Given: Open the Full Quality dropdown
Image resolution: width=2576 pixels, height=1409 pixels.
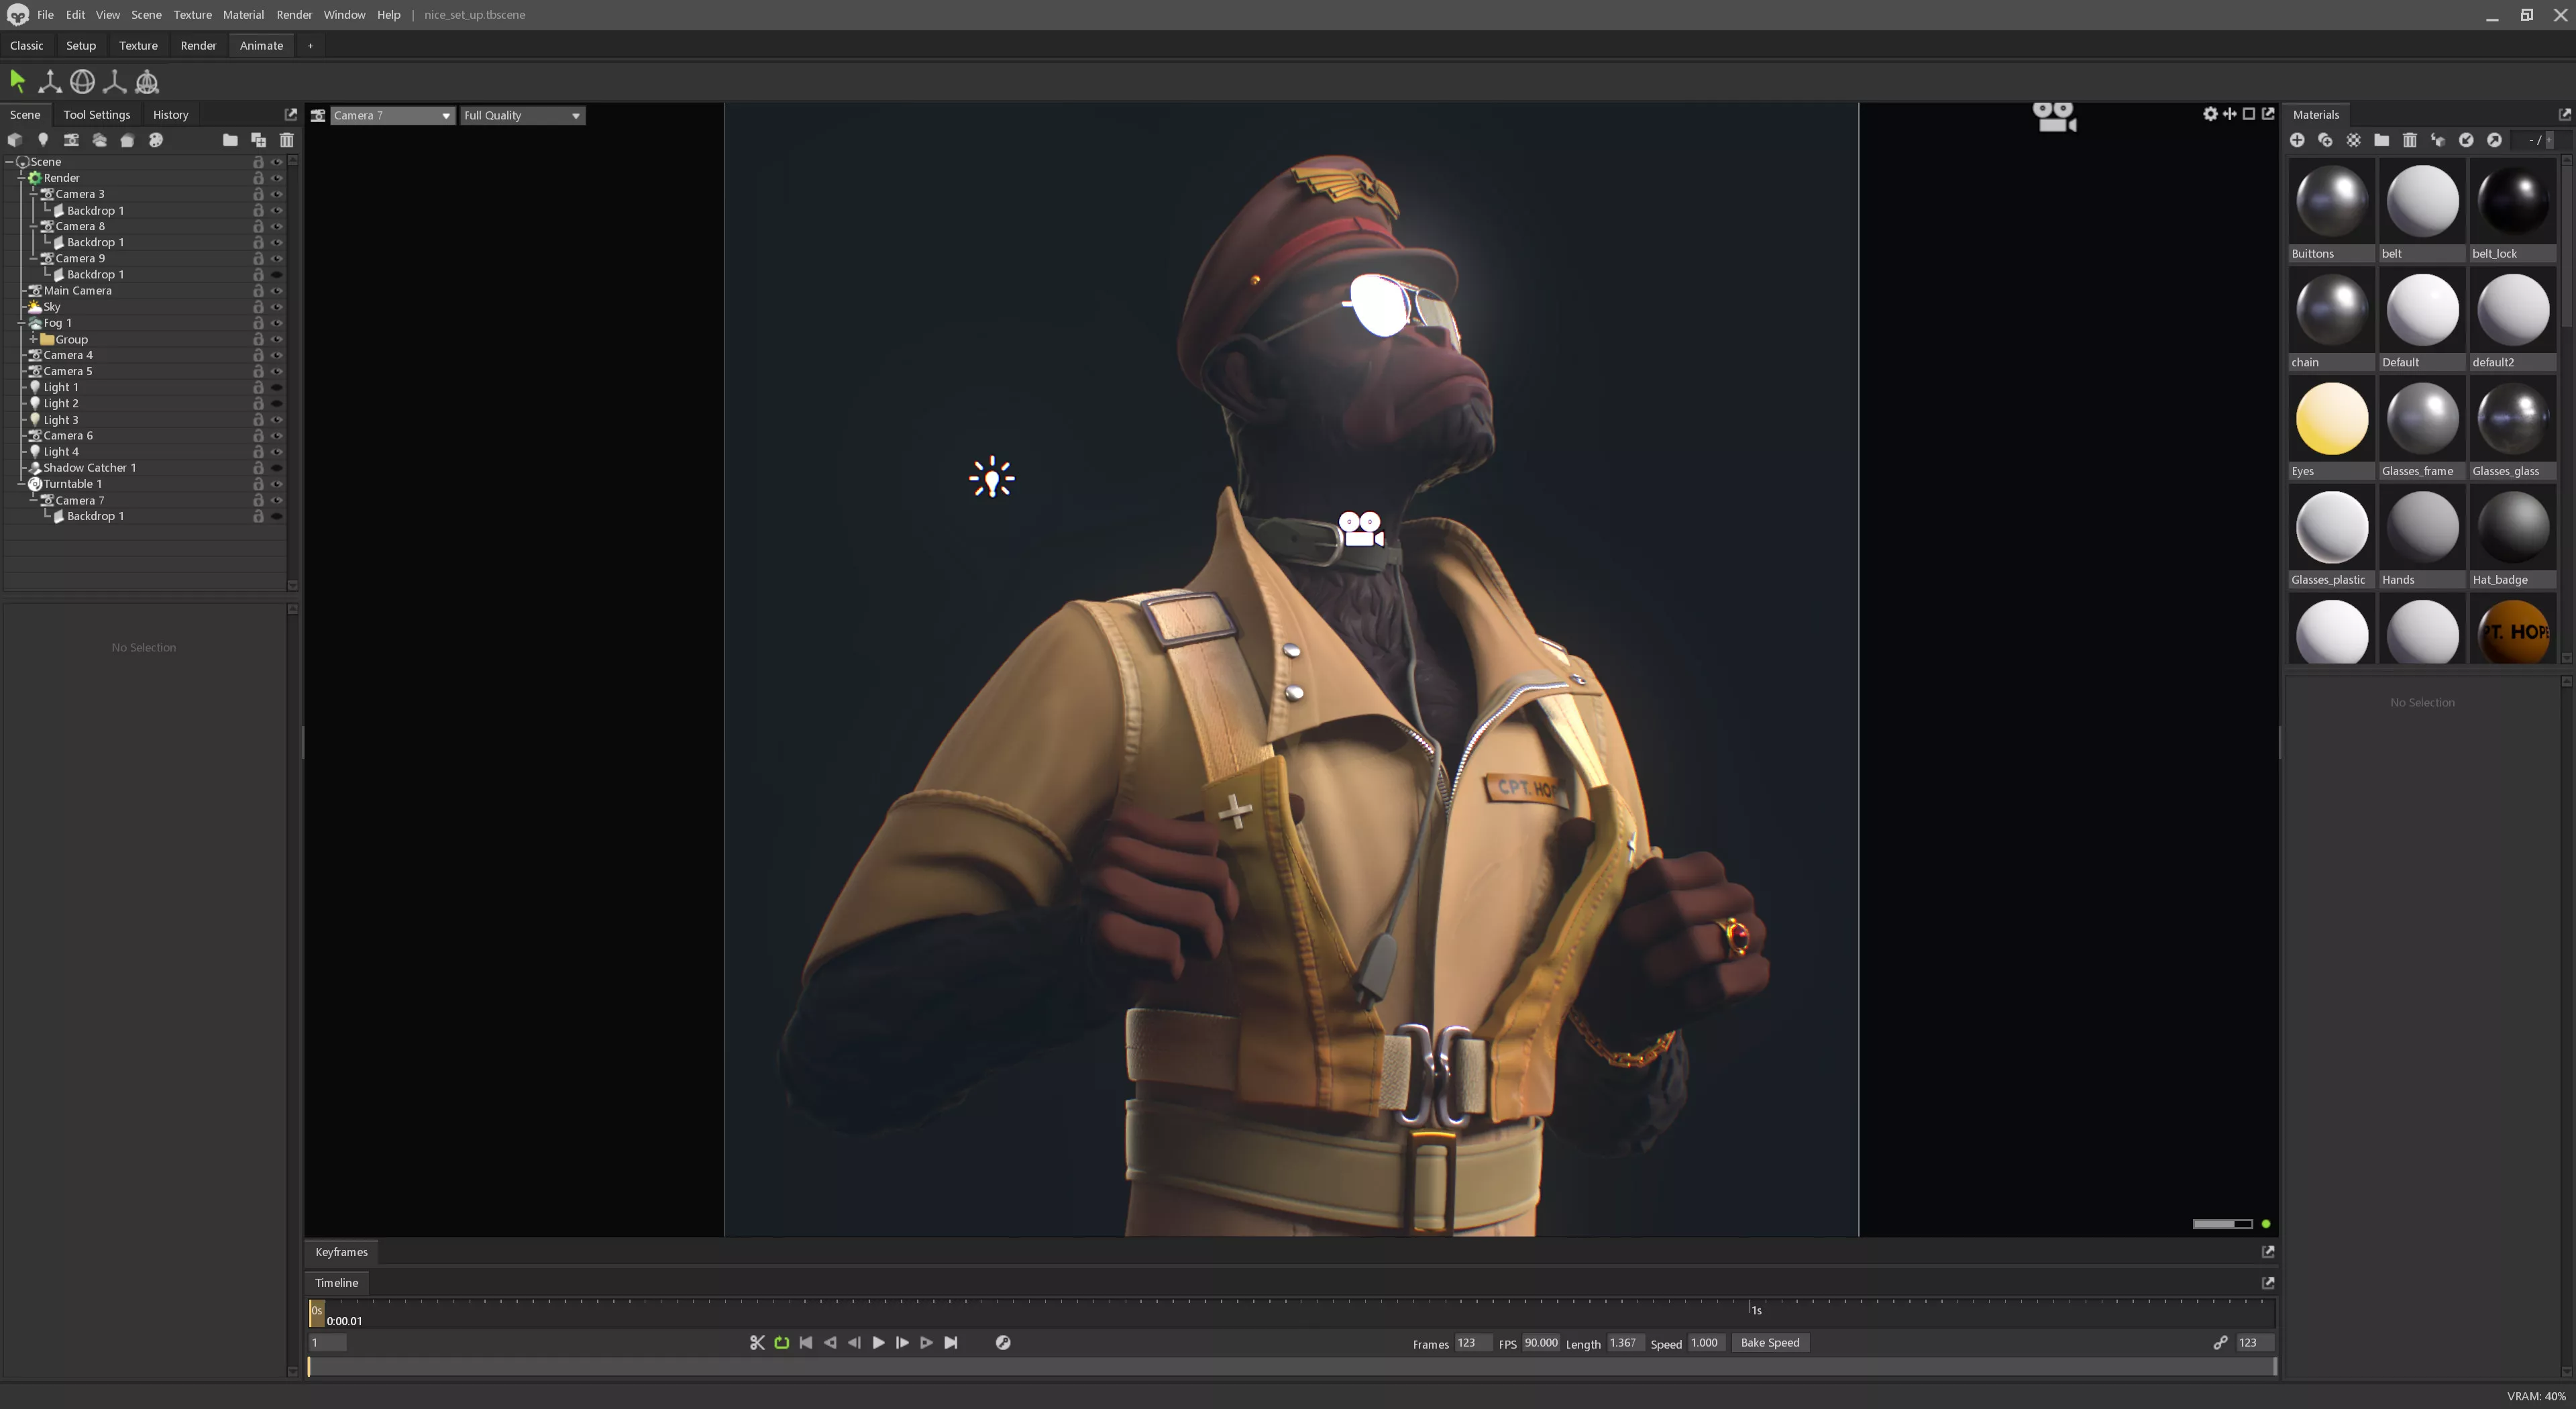Looking at the screenshot, I should (521, 116).
